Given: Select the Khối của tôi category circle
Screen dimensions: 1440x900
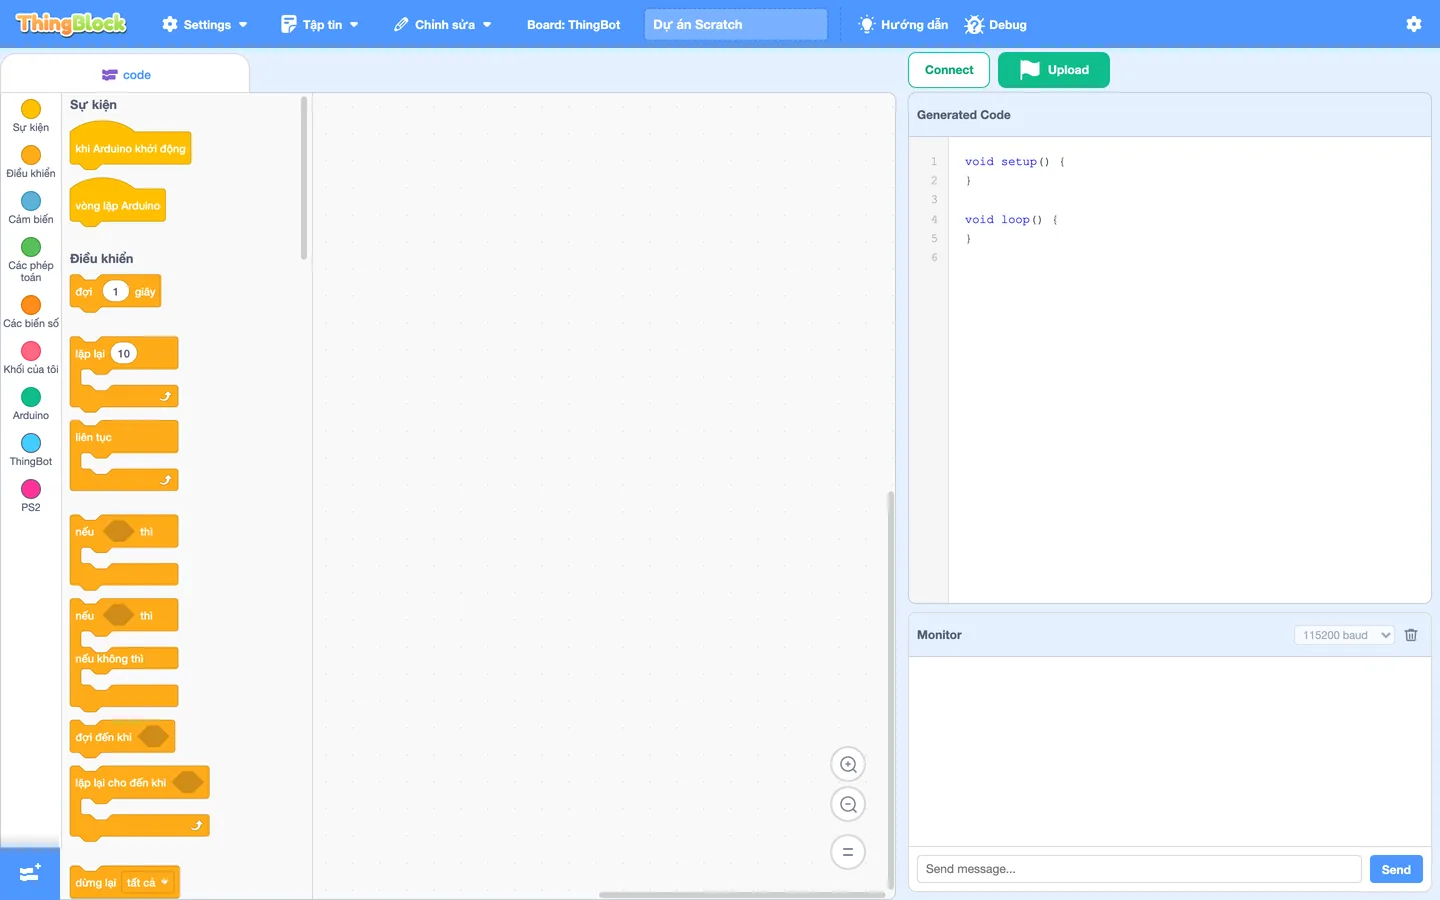Looking at the screenshot, I should (x=31, y=351).
